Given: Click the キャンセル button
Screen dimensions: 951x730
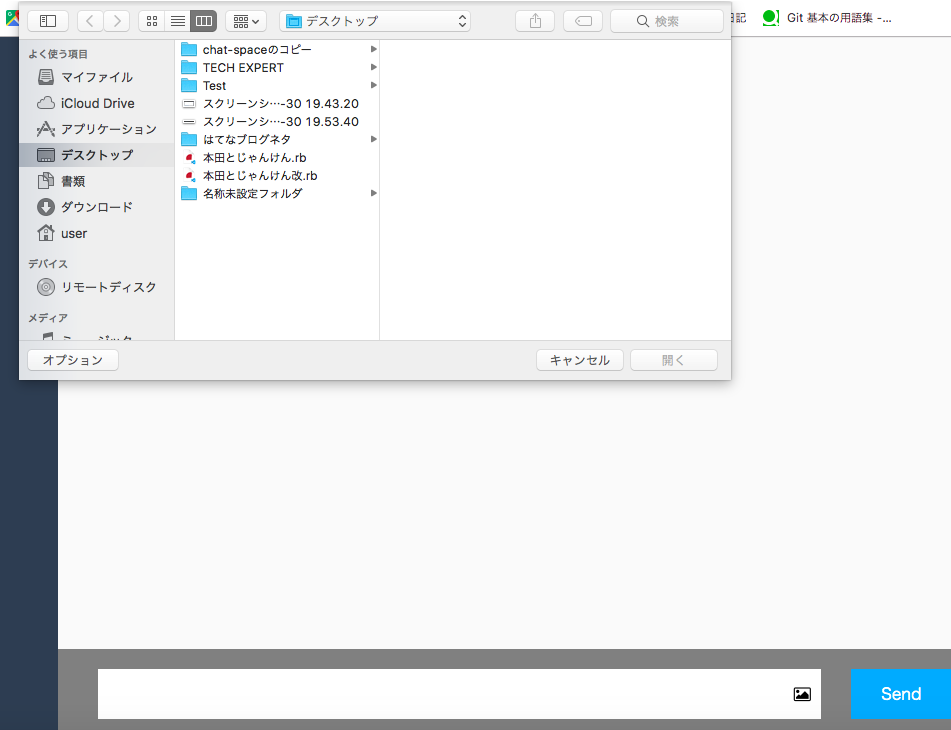Looking at the screenshot, I should click(x=580, y=359).
